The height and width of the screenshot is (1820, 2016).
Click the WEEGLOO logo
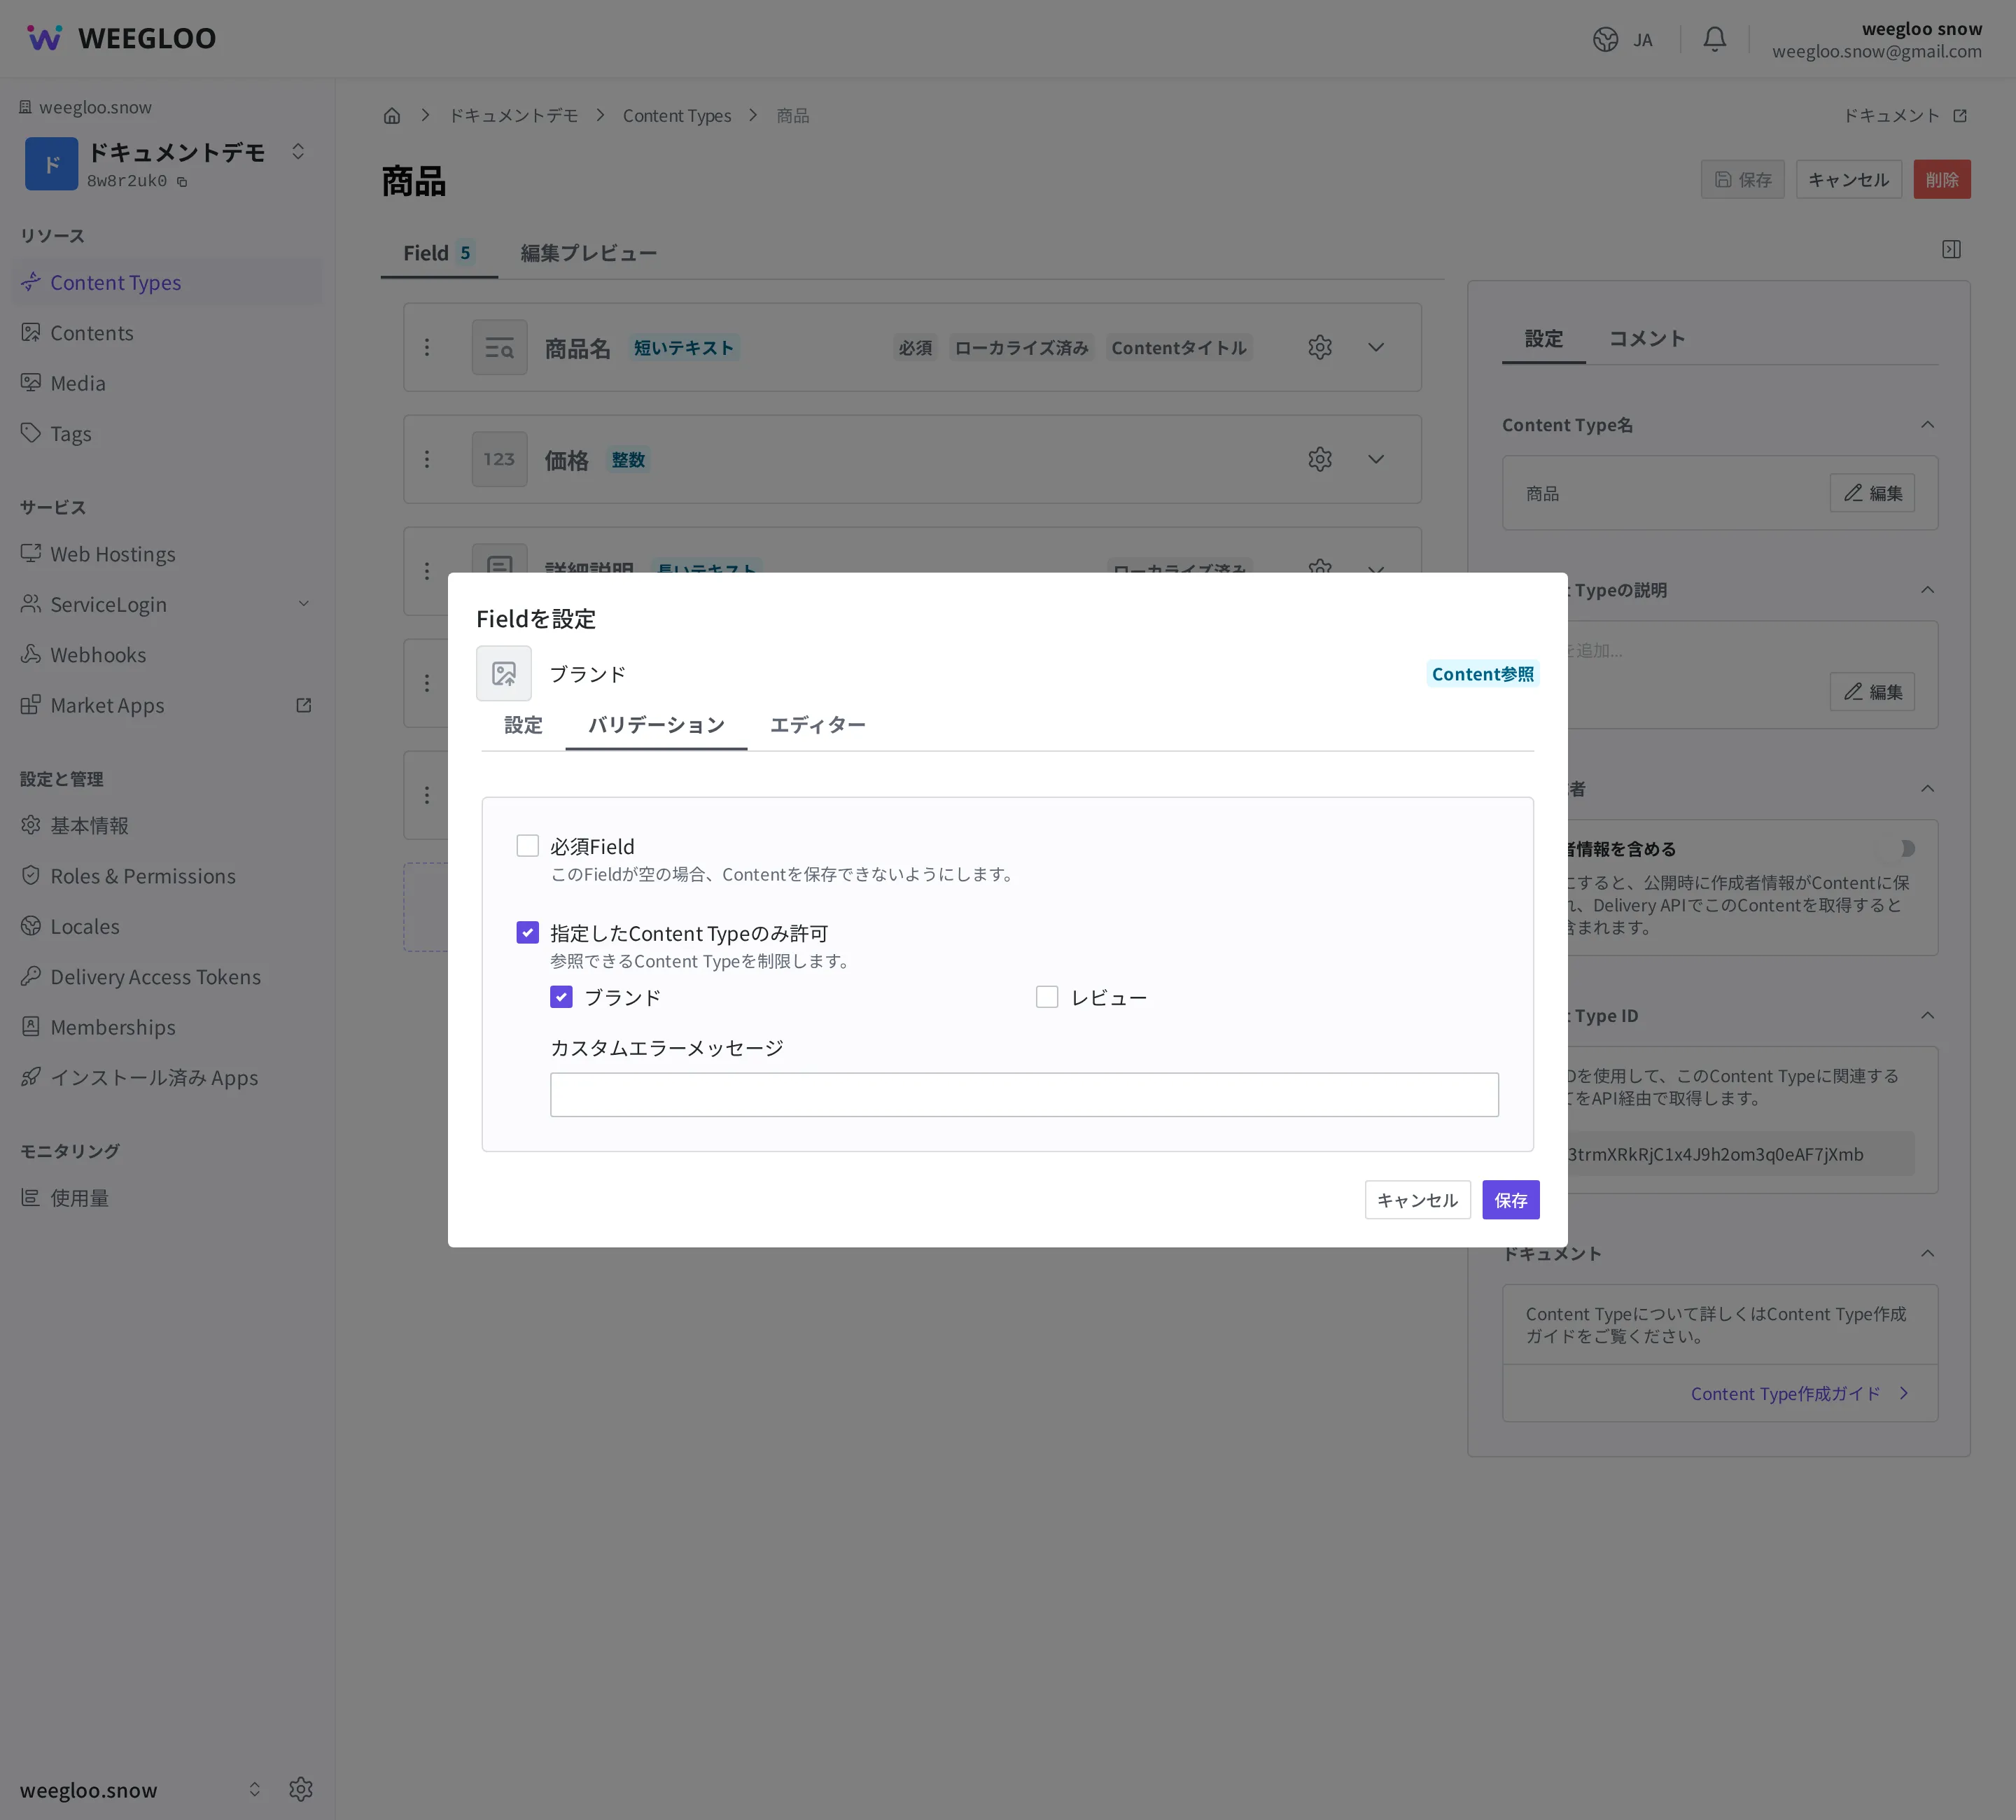coord(121,38)
